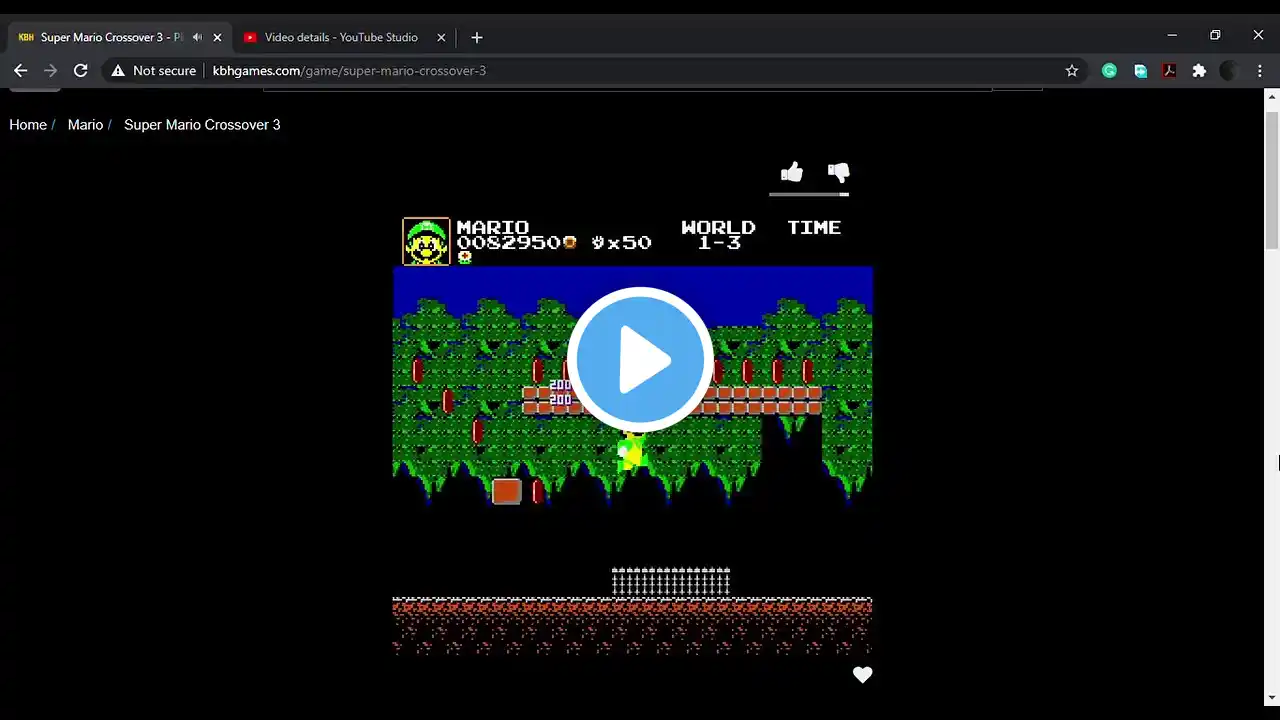The image size is (1280, 720).
Task: Open the Adobe Acrobat extension icon
Action: pyautogui.click(x=1169, y=71)
